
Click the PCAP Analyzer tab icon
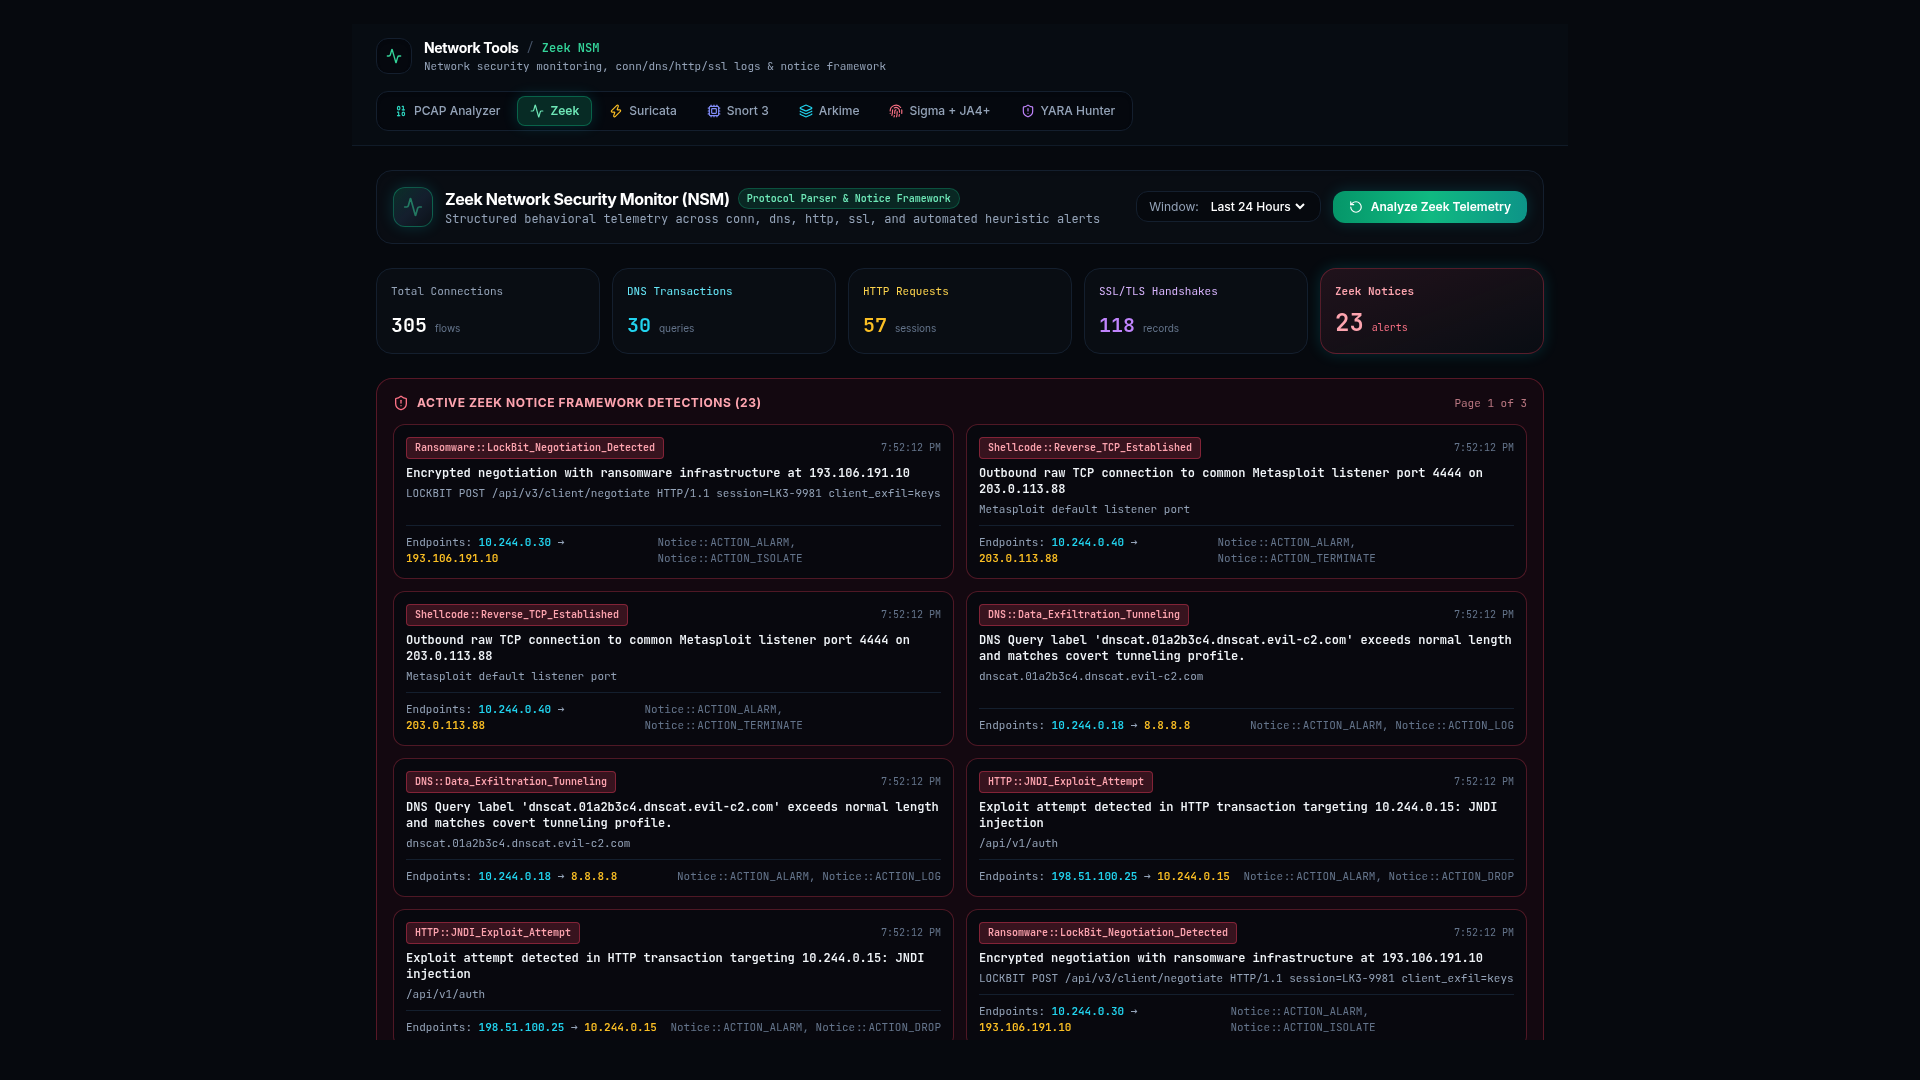click(x=401, y=111)
